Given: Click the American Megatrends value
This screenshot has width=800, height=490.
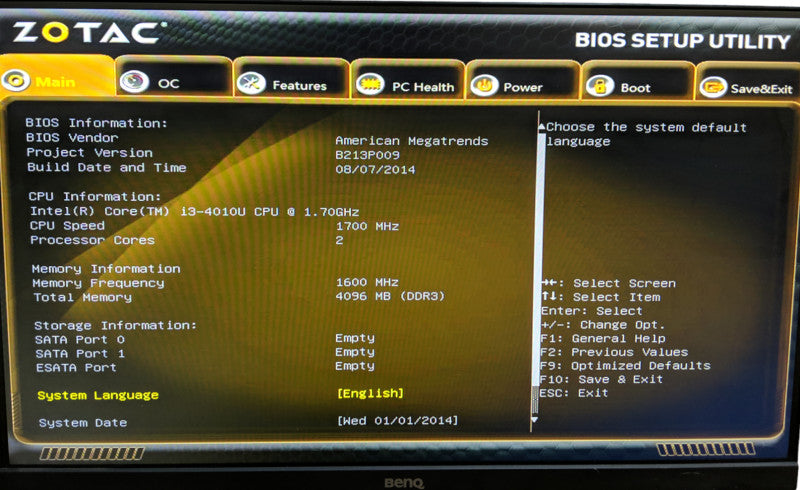Looking at the screenshot, I should pos(412,141).
